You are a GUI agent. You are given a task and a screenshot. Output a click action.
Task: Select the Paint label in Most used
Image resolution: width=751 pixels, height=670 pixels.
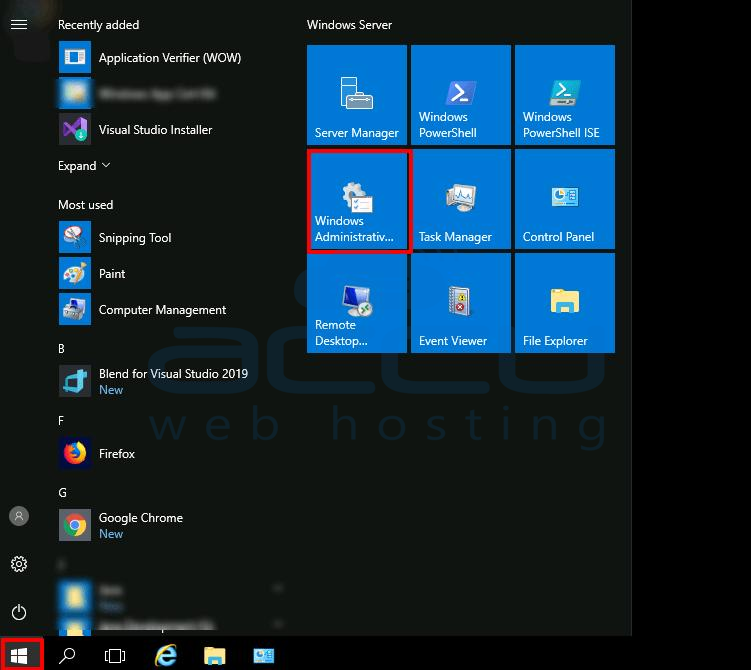tap(112, 273)
